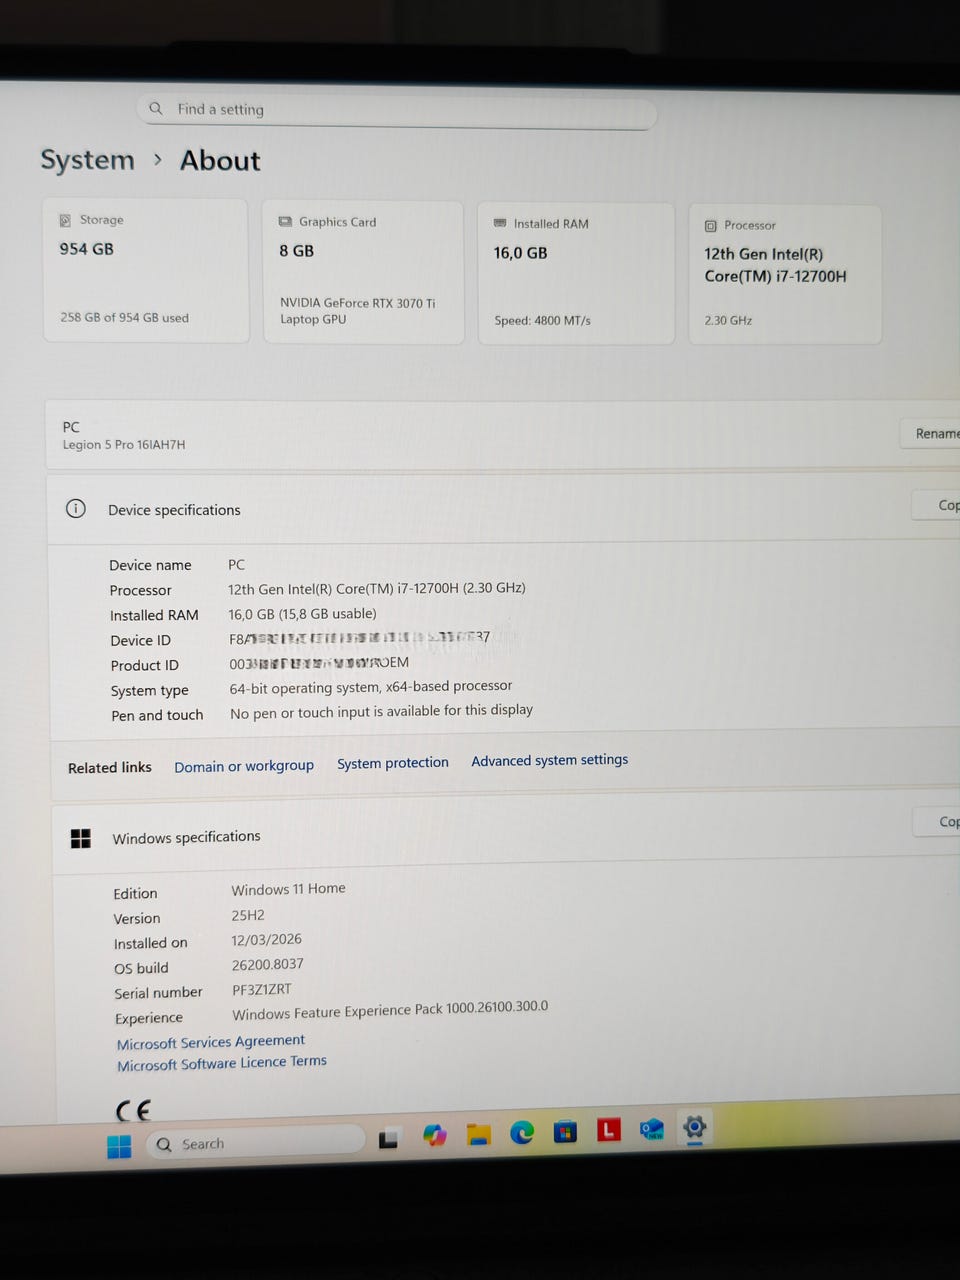Open the Processor i7-12700H card
The height and width of the screenshot is (1280, 960).
click(x=785, y=275)
